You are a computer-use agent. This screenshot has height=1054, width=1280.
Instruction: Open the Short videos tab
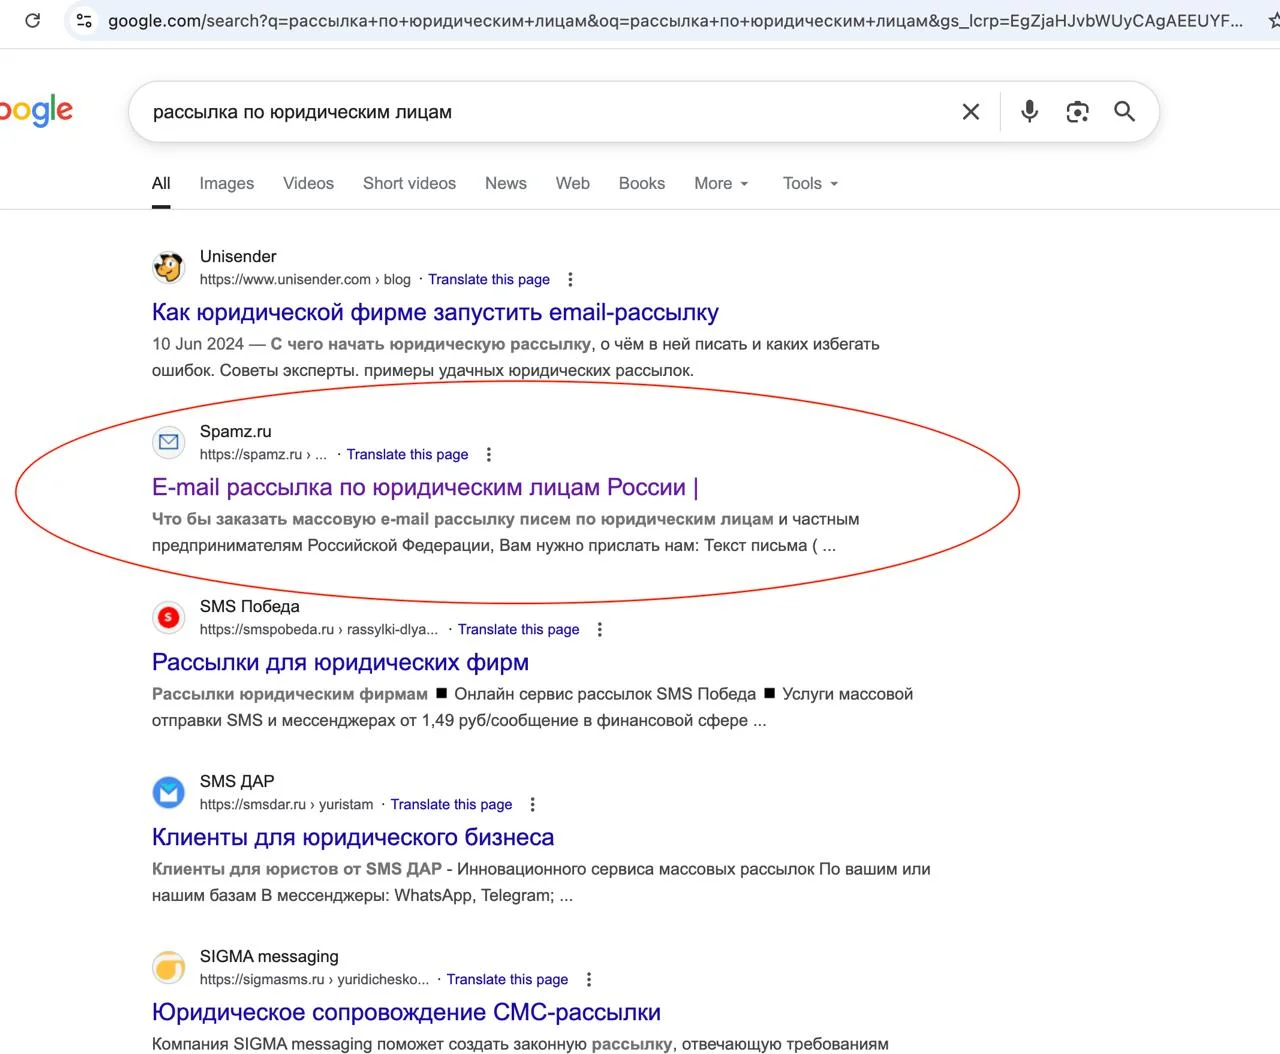coord(409,184)
